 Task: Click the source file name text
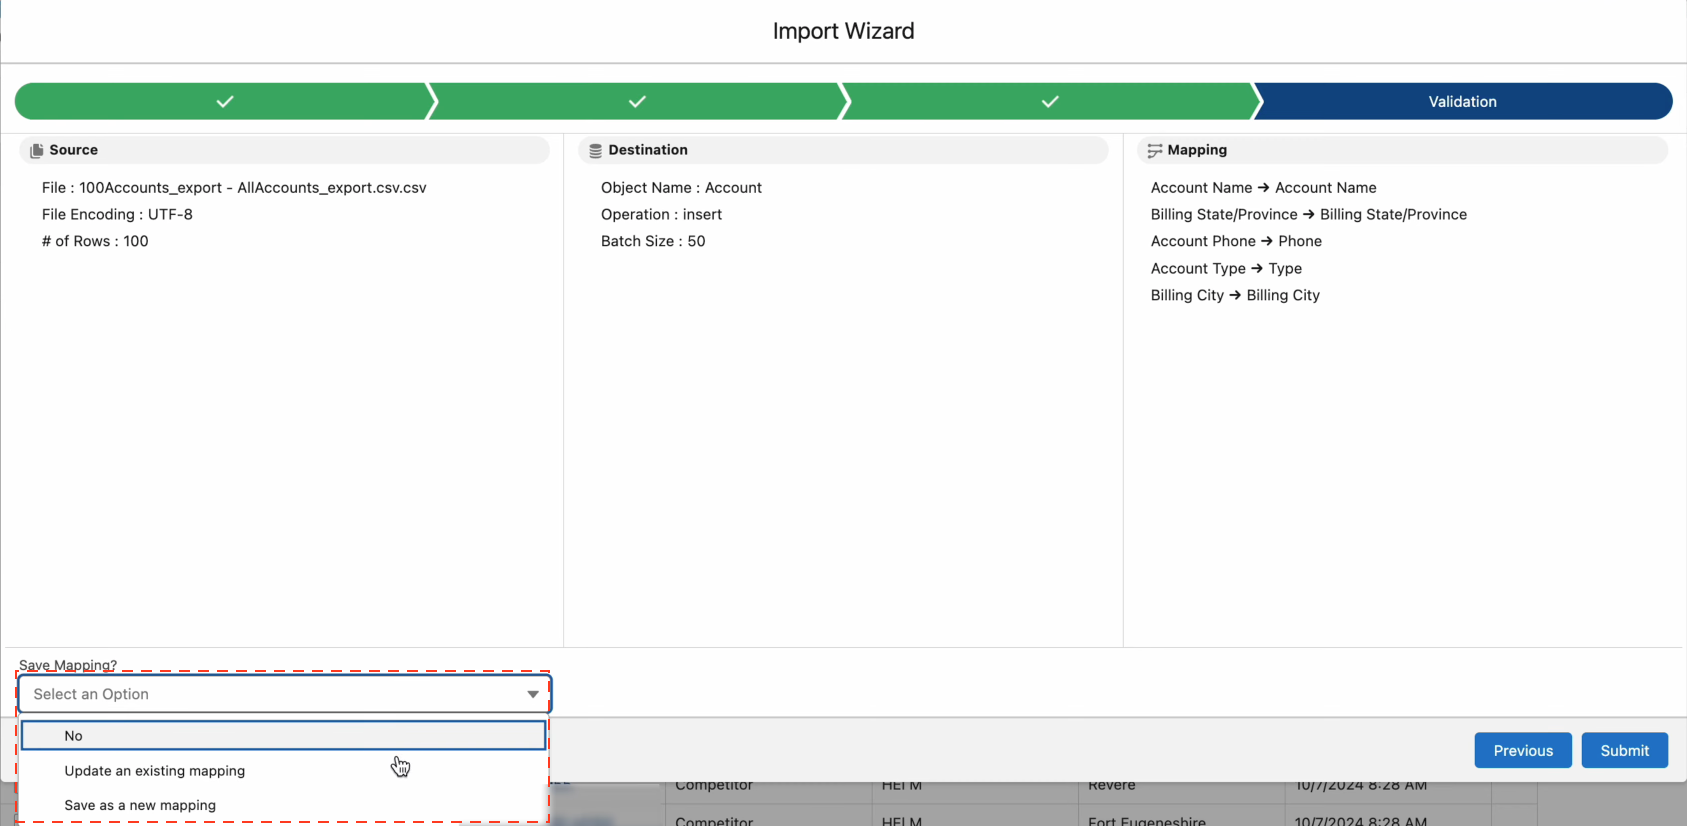pyautogui.click(x=252, y=188)
